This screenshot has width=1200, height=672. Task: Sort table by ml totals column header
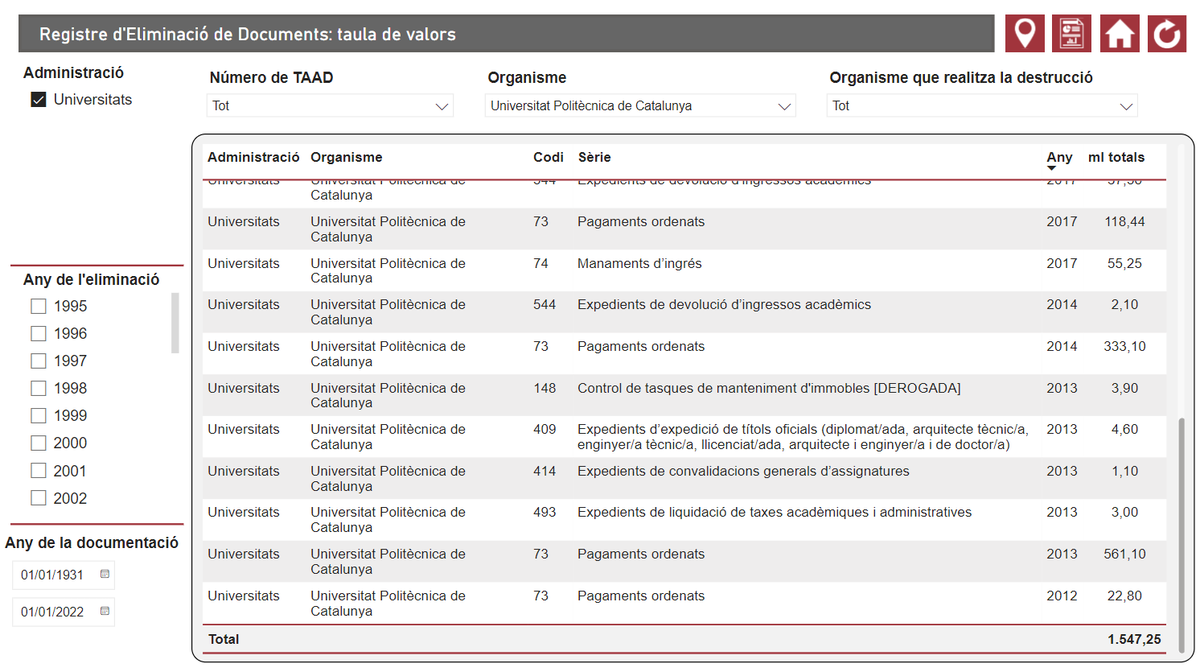pyautogui.click(x=1116, y=157)
